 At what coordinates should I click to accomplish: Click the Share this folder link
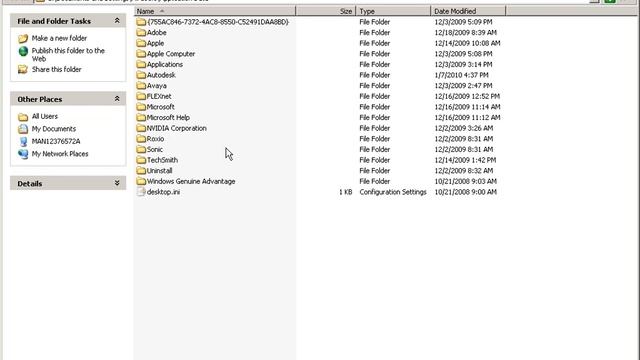[57, 69]
